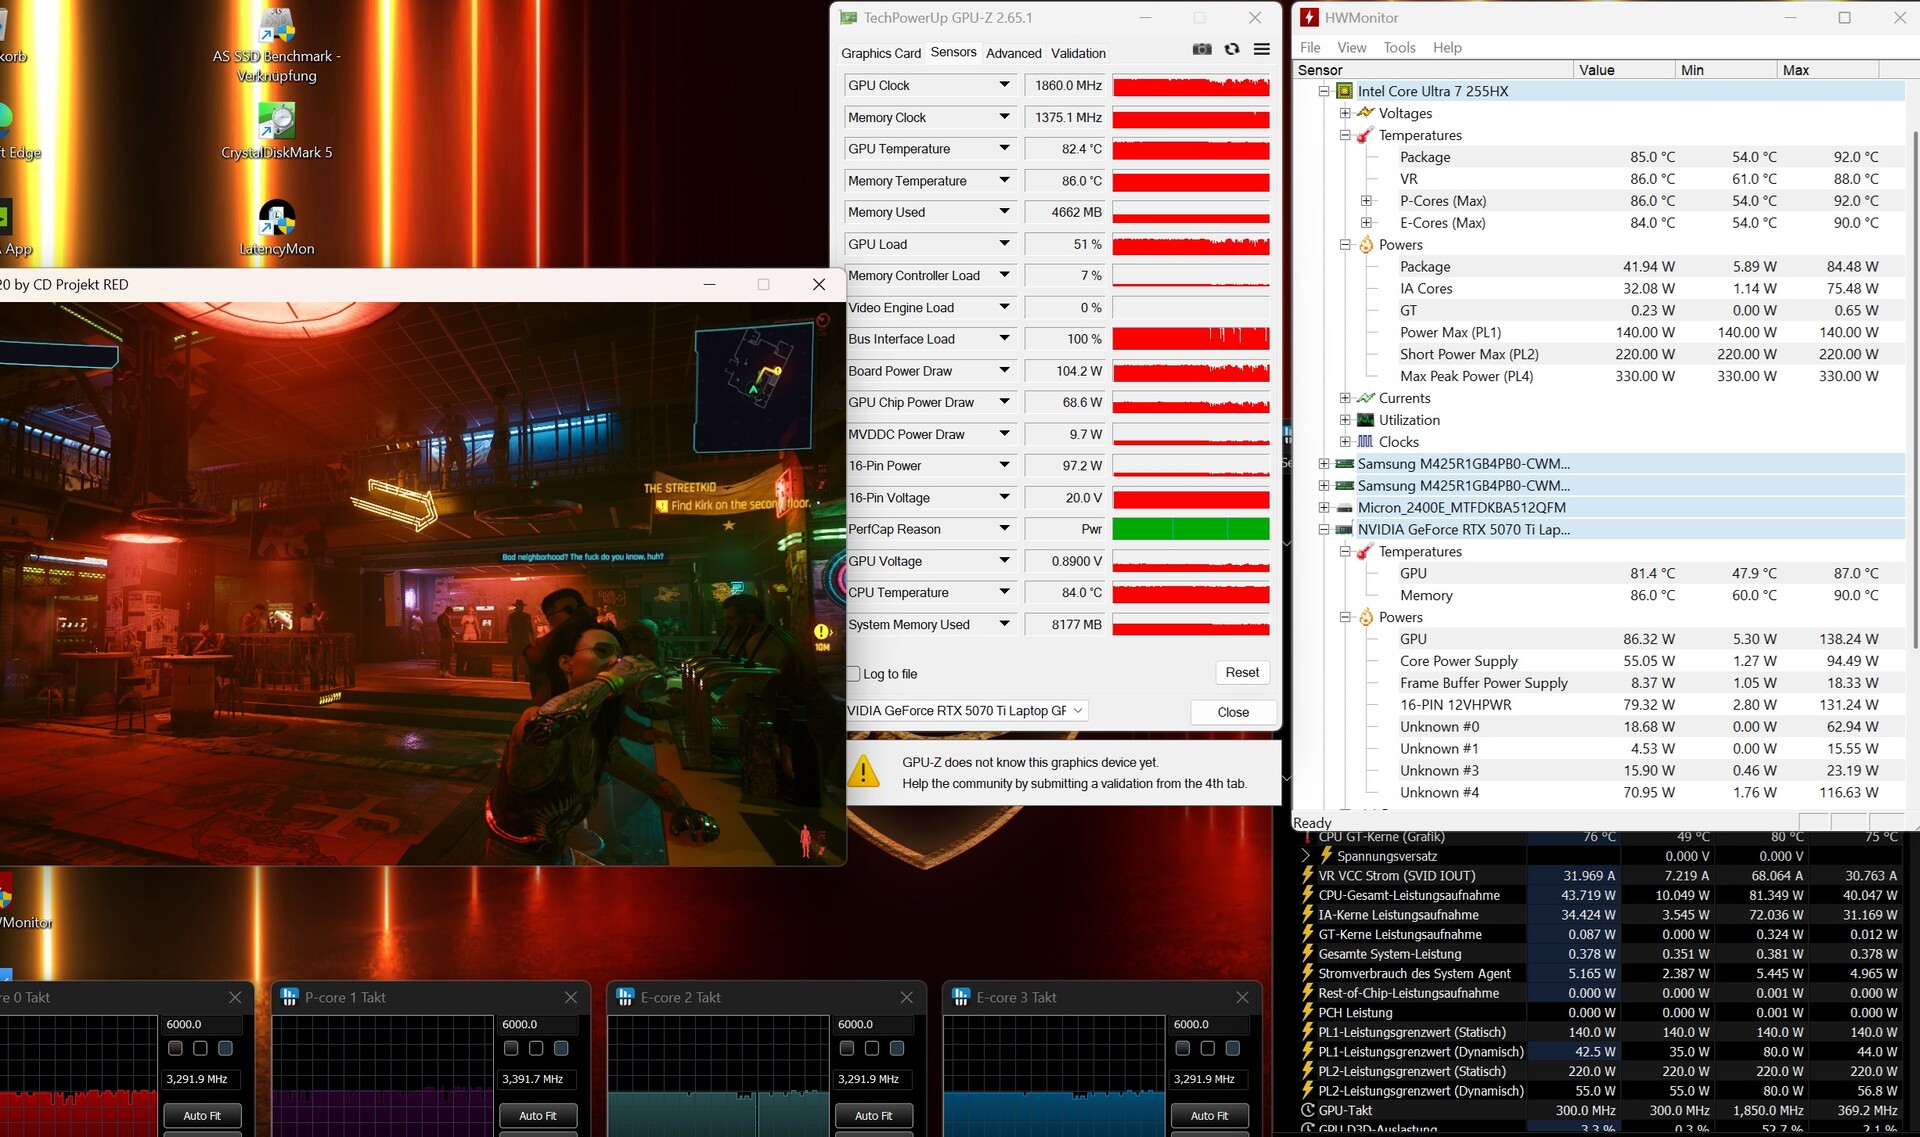The height and width of the screenshot is (1137, 1920).
Task: Click Auto Fit in E-core 3 Takt graph
Action: pos(1209,1115)
